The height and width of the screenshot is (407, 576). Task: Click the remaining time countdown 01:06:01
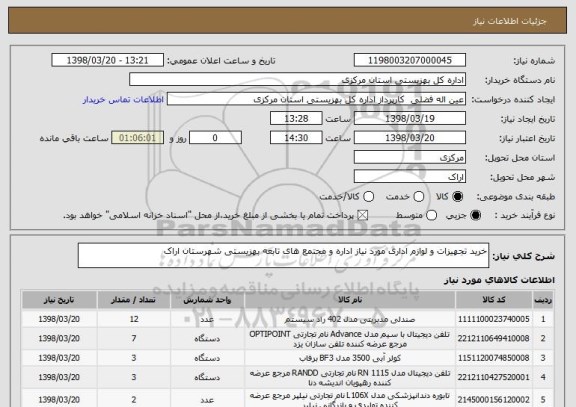pyautogui.click(x=137, y=138)
